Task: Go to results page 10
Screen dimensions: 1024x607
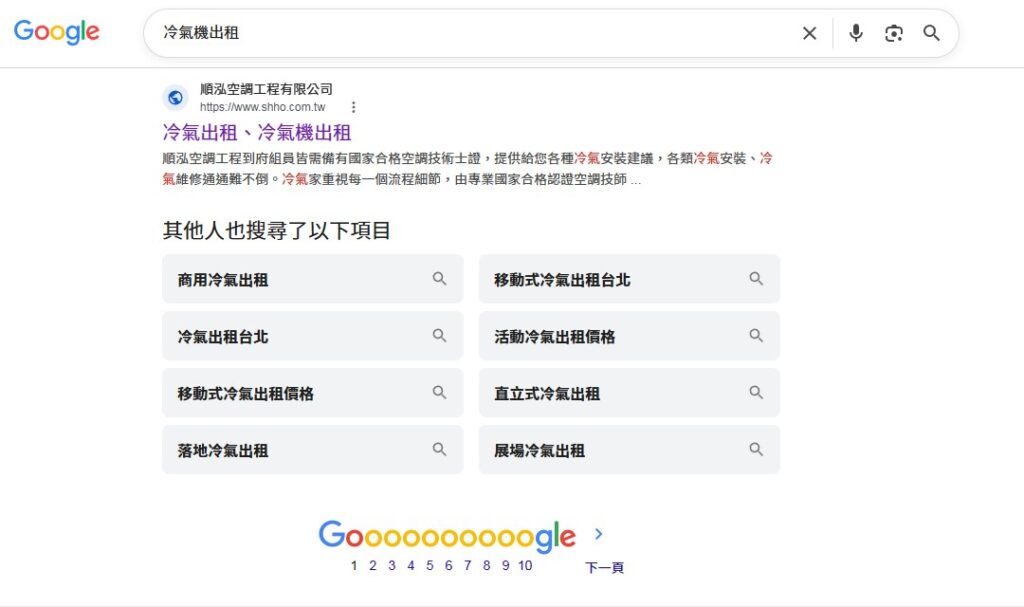Action: pyautogui.click(x=526, y=566)
